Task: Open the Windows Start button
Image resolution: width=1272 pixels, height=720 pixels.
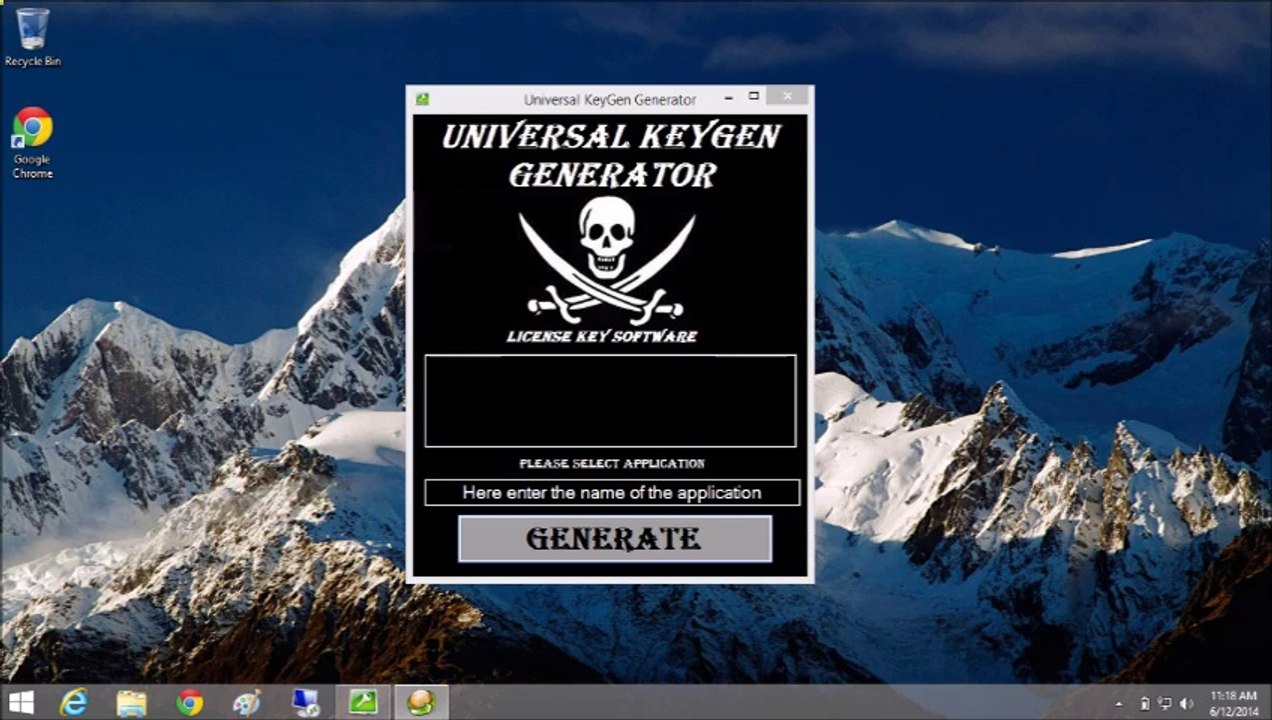Action: coord(21,703)
